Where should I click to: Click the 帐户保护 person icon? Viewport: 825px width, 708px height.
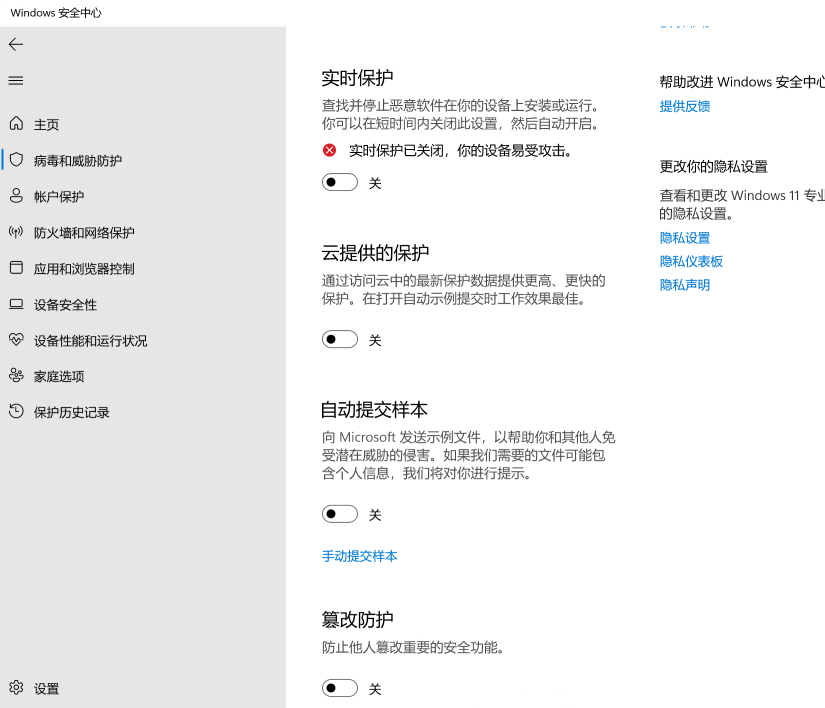click(16, 196)
